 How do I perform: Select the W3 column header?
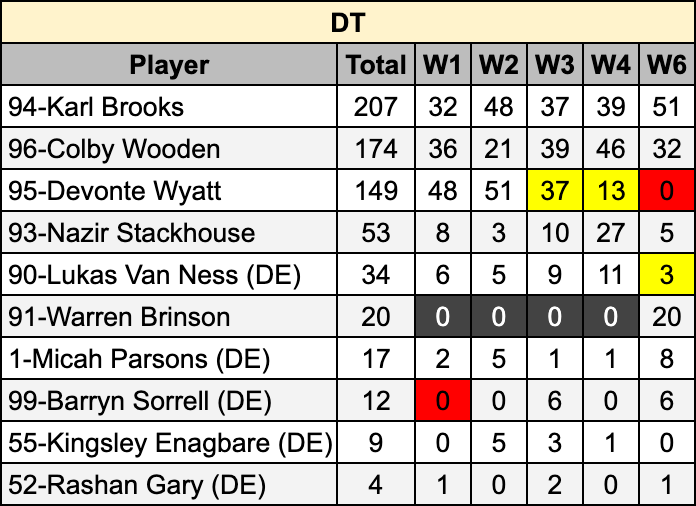(x=554, y=65)
